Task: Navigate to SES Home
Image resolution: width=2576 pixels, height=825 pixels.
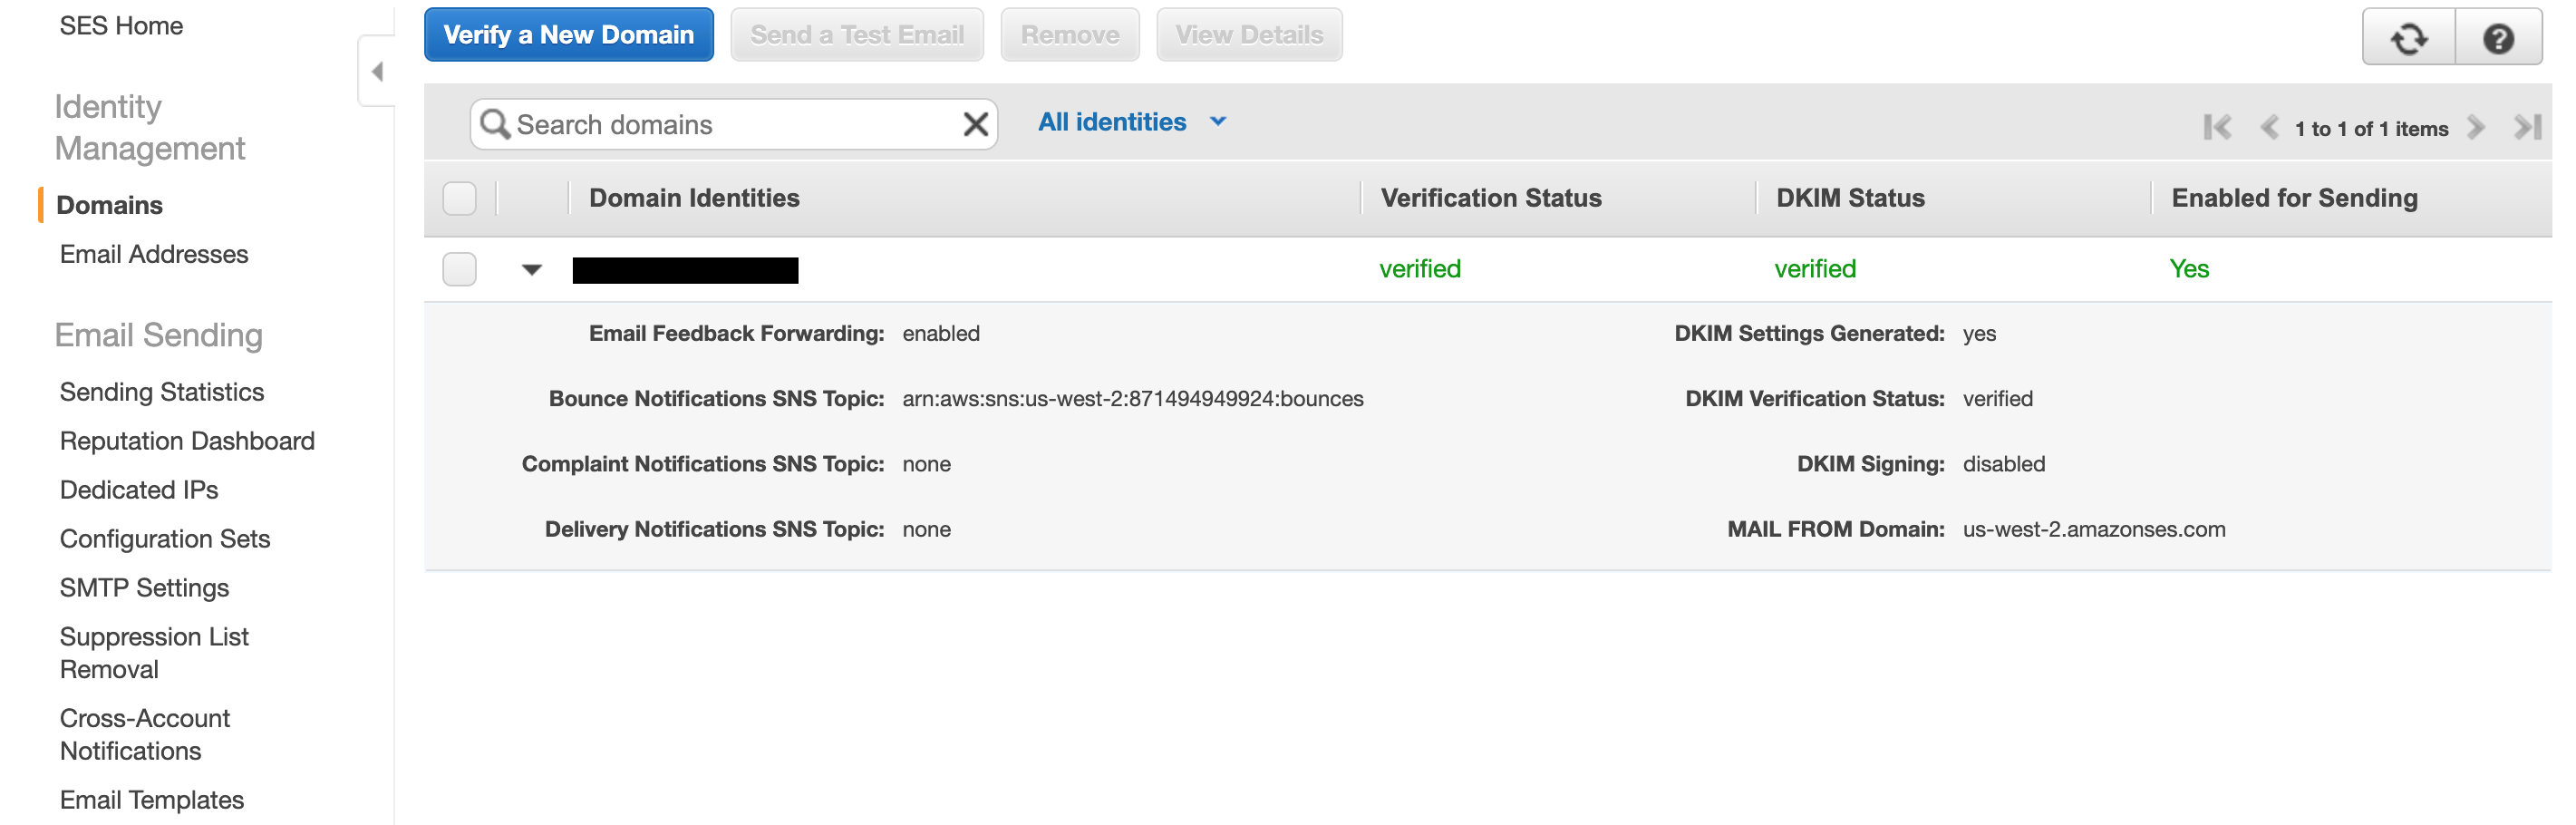Action: click(x=121, y=25)
